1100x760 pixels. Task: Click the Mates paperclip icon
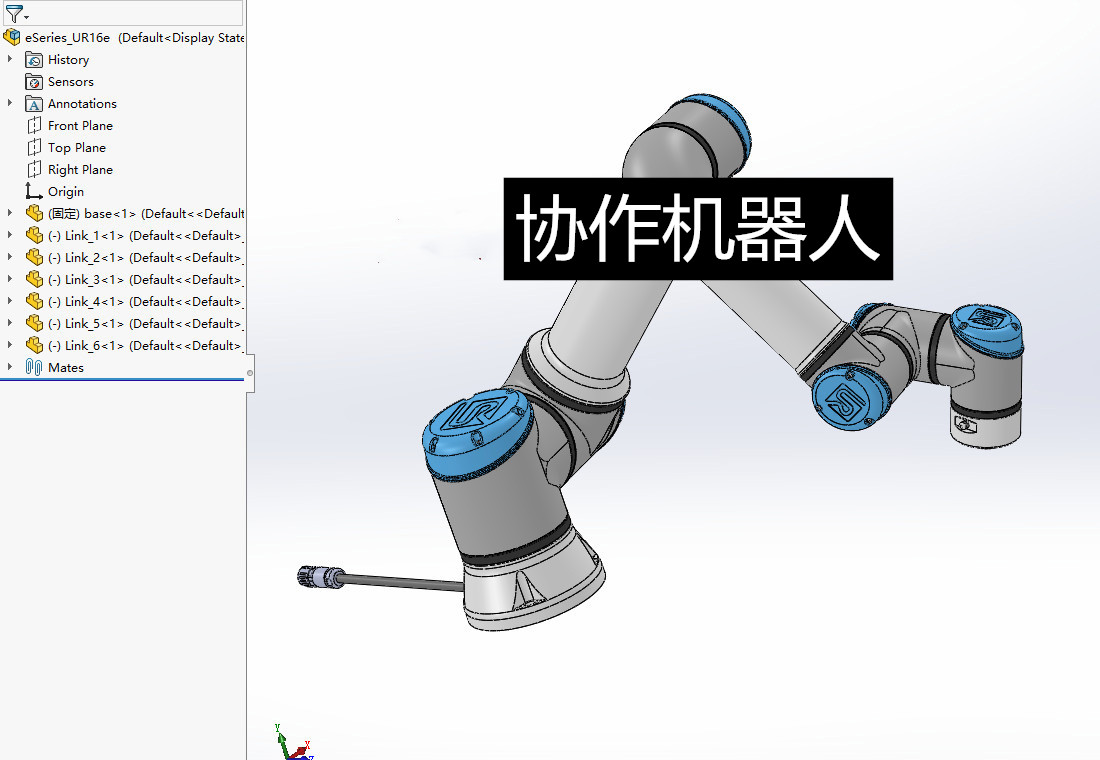(34, 367)
